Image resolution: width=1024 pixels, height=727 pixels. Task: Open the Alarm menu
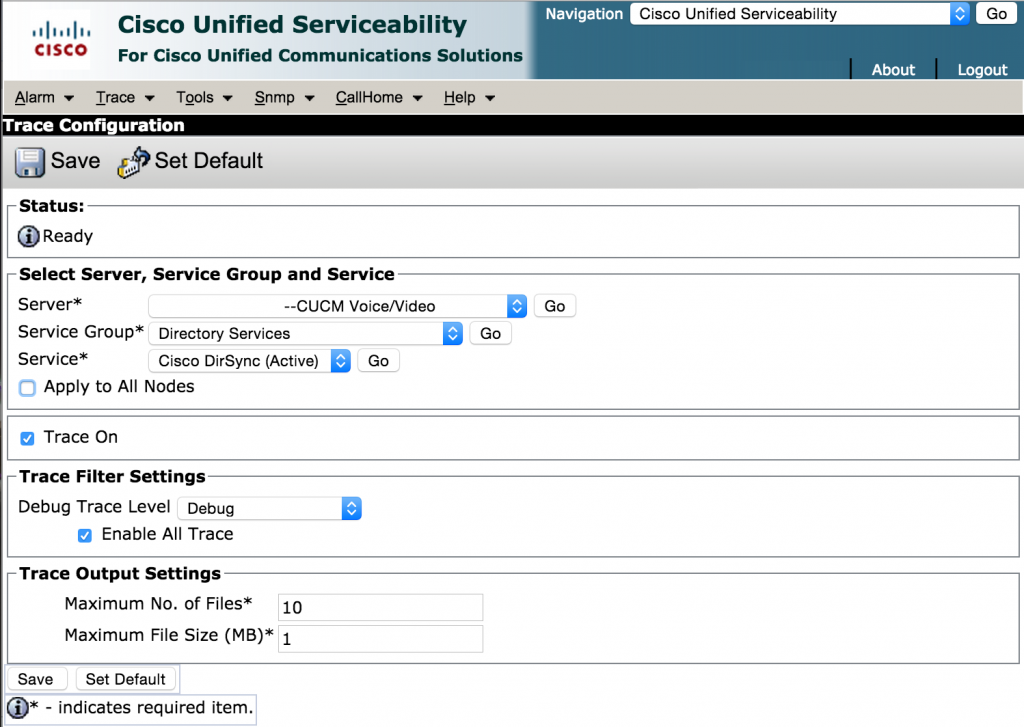[x=44, y=97]
